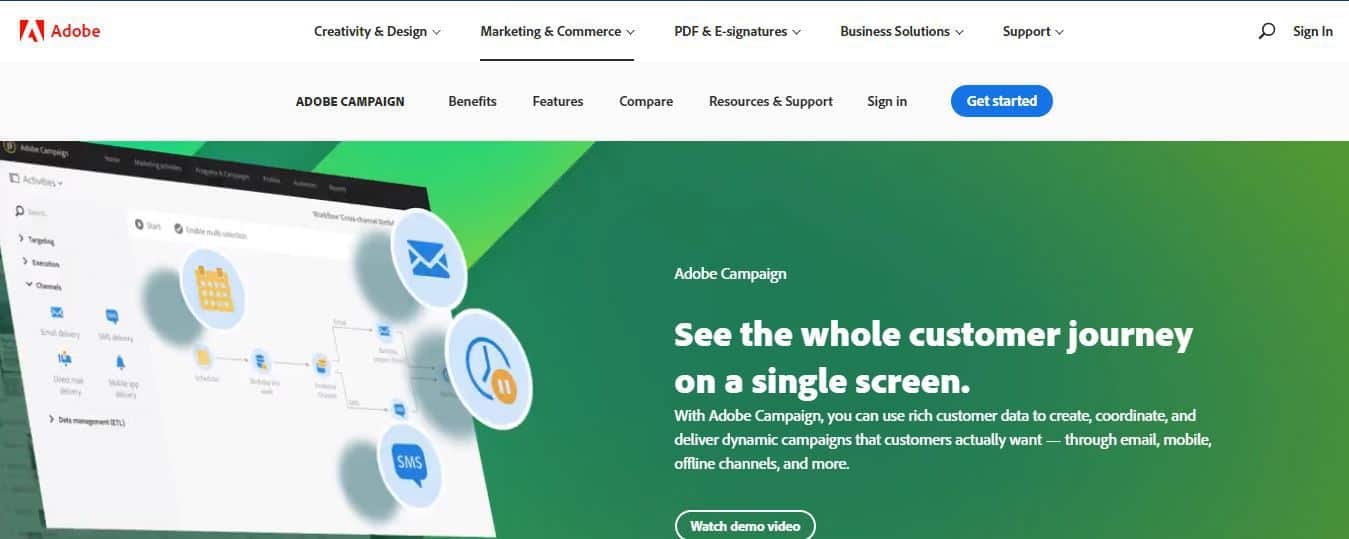Go to the Features tab
This screenshot has height=539, width=1349.
(558, 101)
